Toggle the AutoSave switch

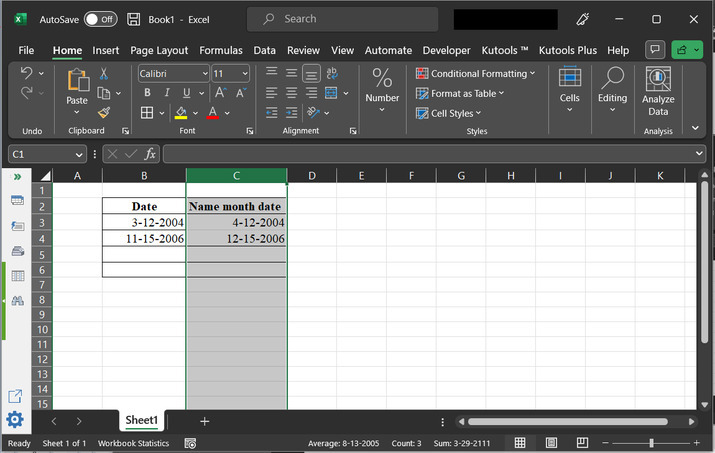(100, 19)
